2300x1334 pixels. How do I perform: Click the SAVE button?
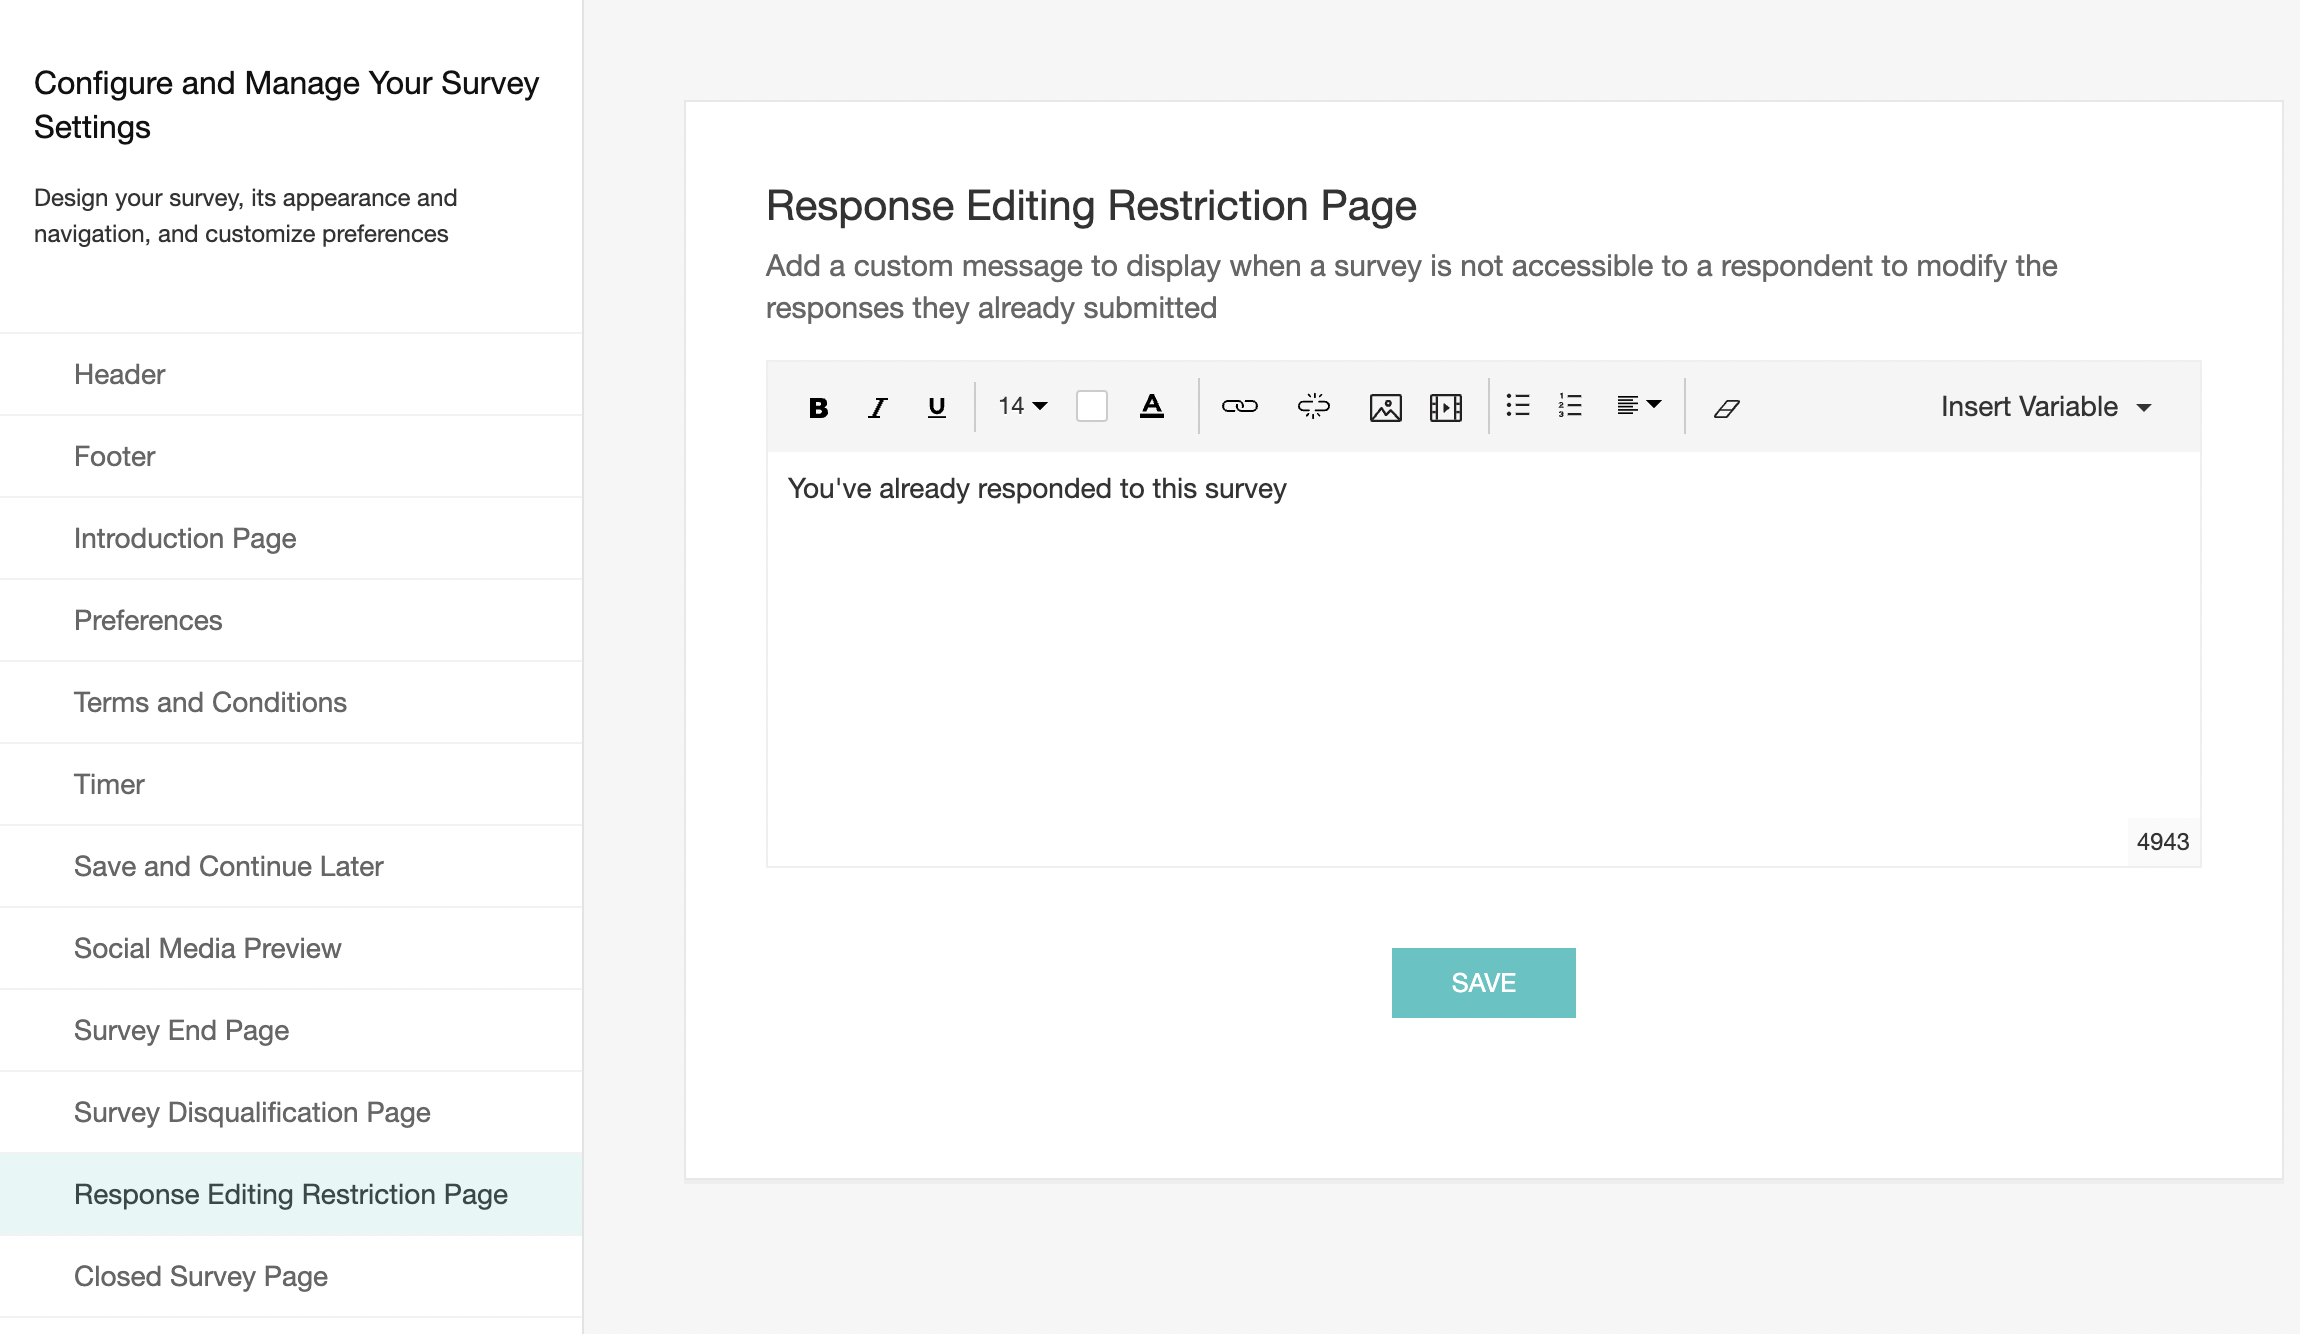coord(1483,983)
